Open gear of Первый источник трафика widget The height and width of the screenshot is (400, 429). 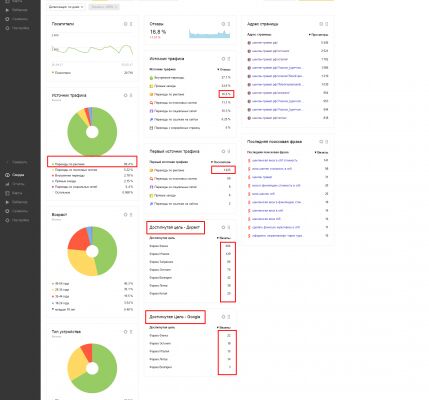(x=223, y=151)
